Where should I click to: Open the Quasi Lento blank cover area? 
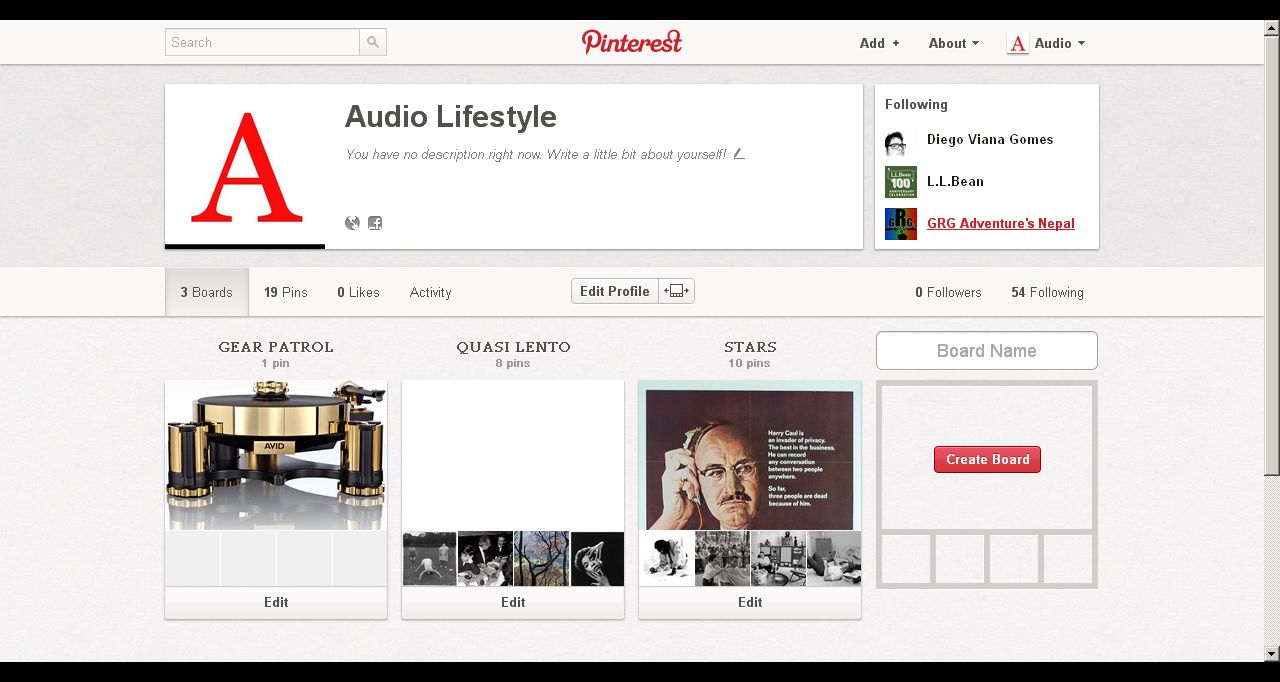(x=513, y=455)
